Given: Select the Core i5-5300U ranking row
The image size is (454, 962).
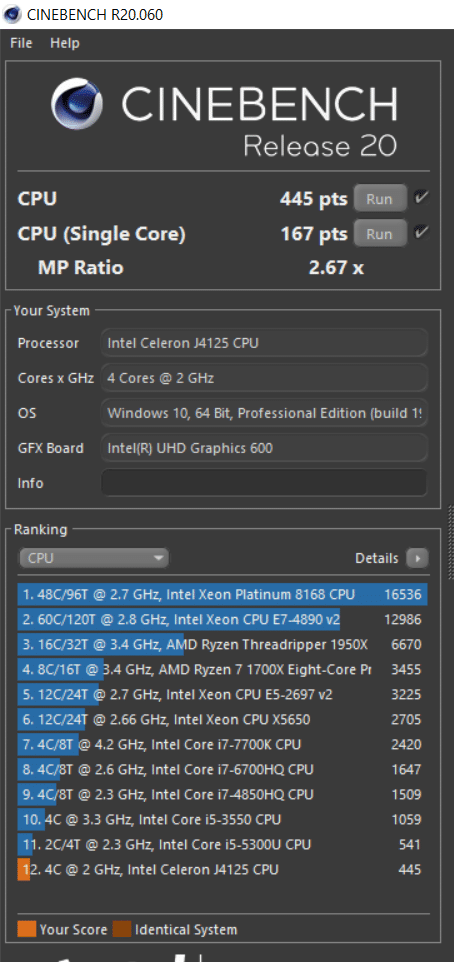Looking at the screenshot, I should click(222, 845).
